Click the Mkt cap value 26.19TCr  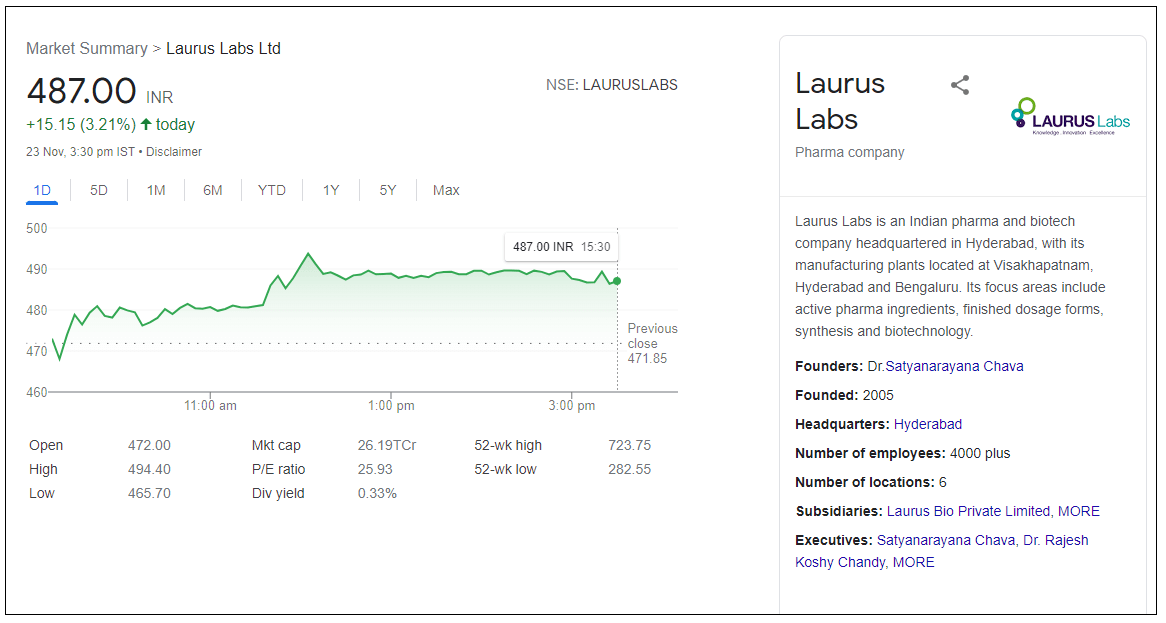pyautogui.click(x=387, y=445)
